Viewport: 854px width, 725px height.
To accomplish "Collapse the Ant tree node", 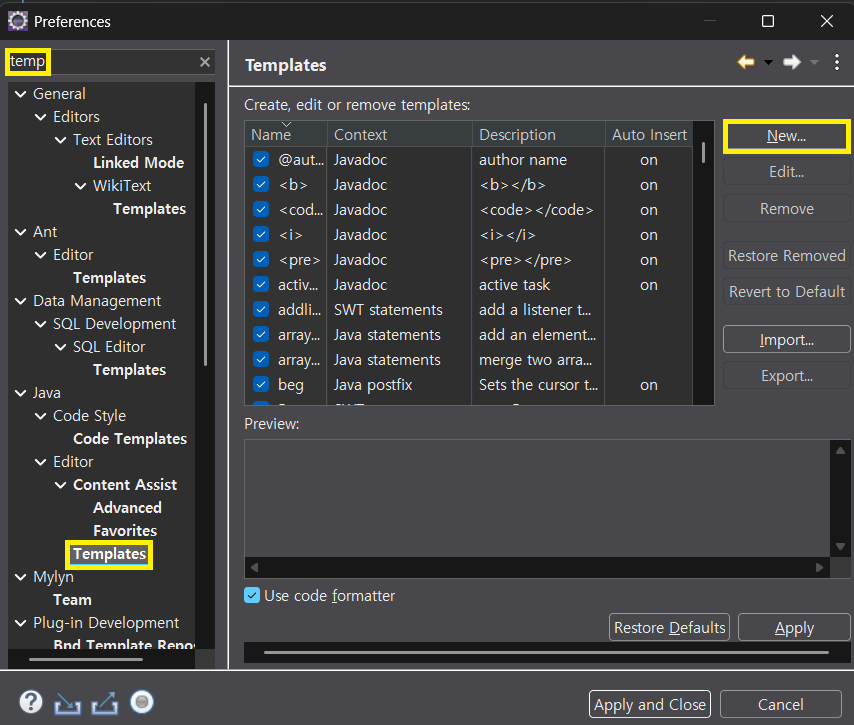I will pyautogui.click(x=21, y=233).
